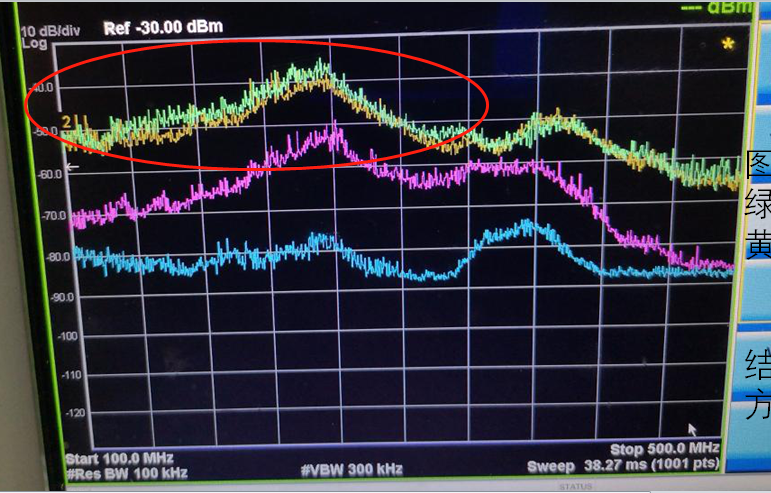Screen dimensions: 771x493
Task: Click the yellow asterisk indicator at top right
Action: click(728, 44)
